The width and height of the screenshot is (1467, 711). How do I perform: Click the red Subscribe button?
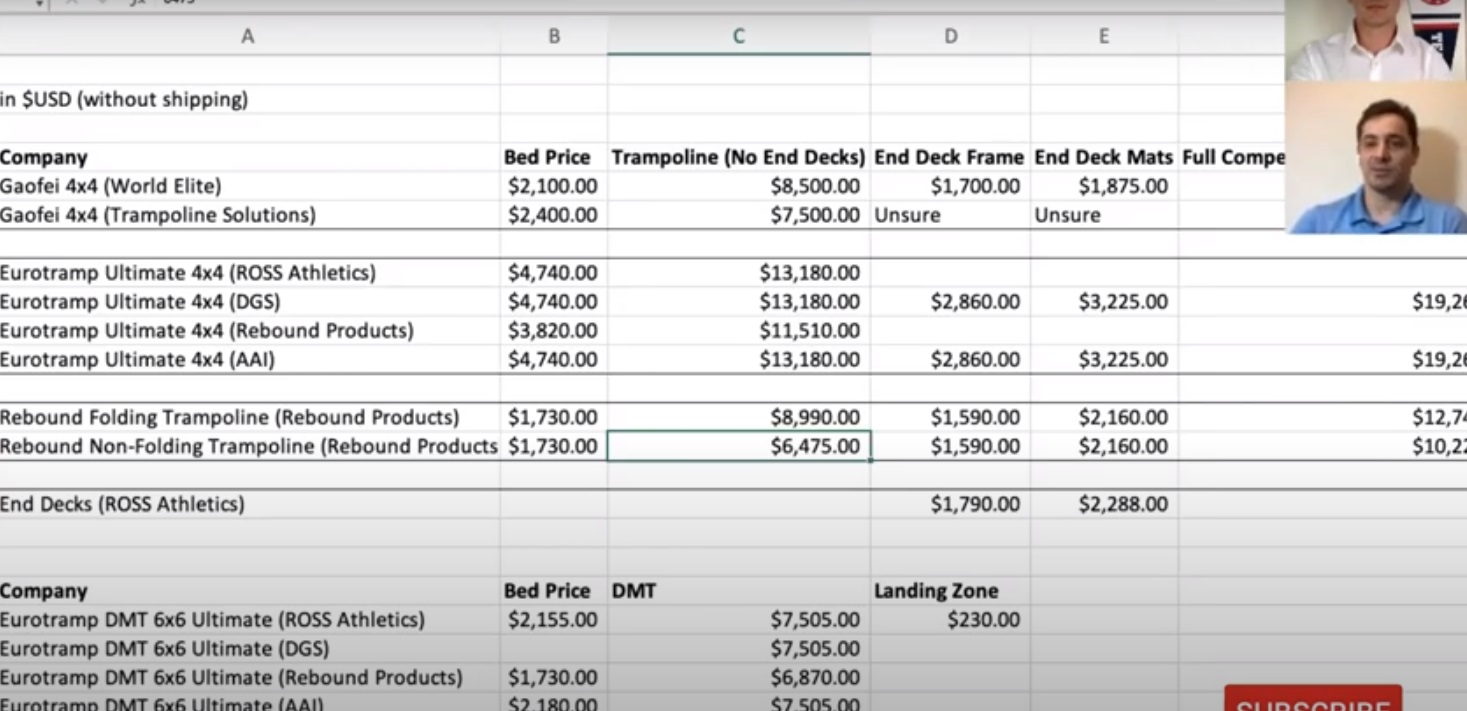click(1313, 698)
